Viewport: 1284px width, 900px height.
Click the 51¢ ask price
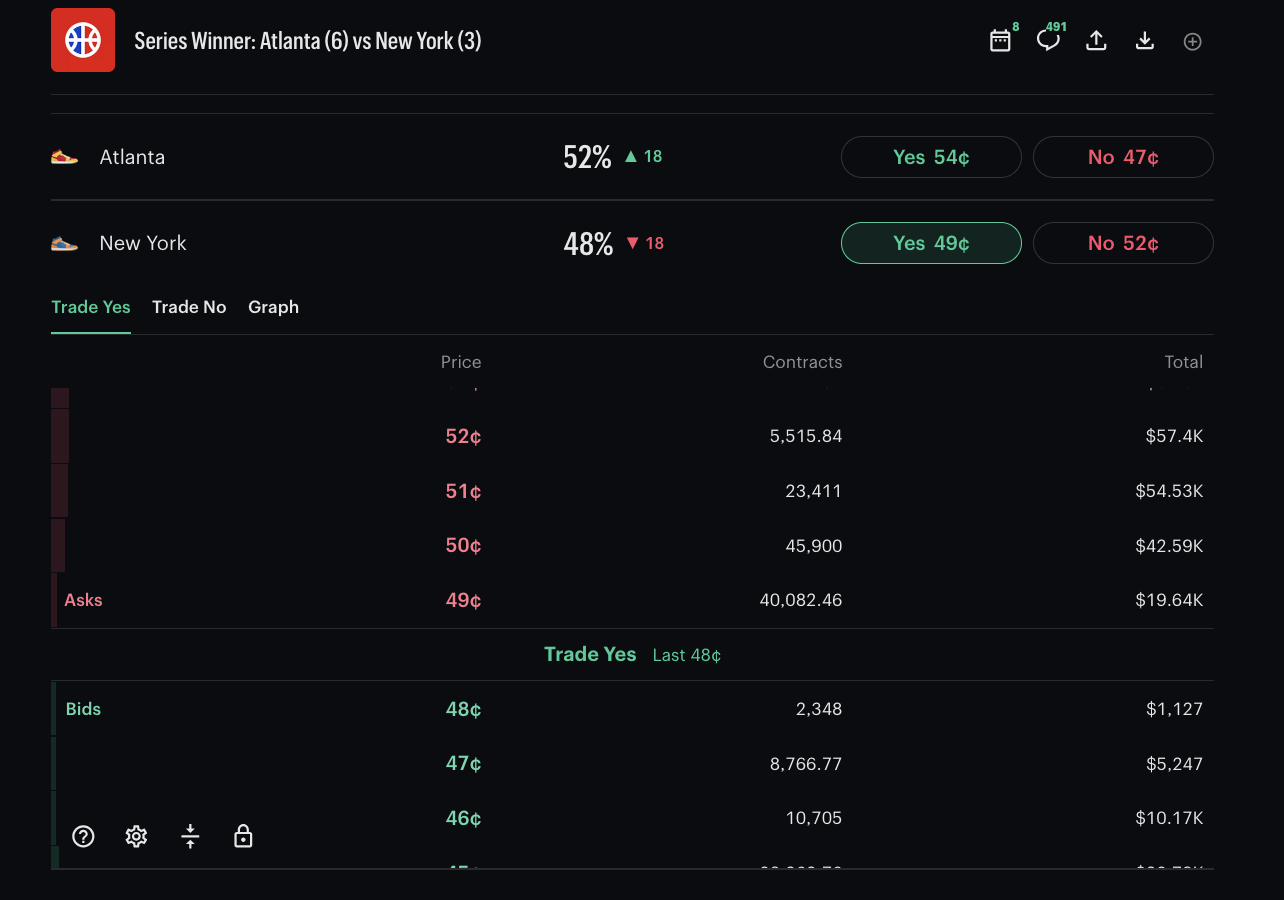463,491
